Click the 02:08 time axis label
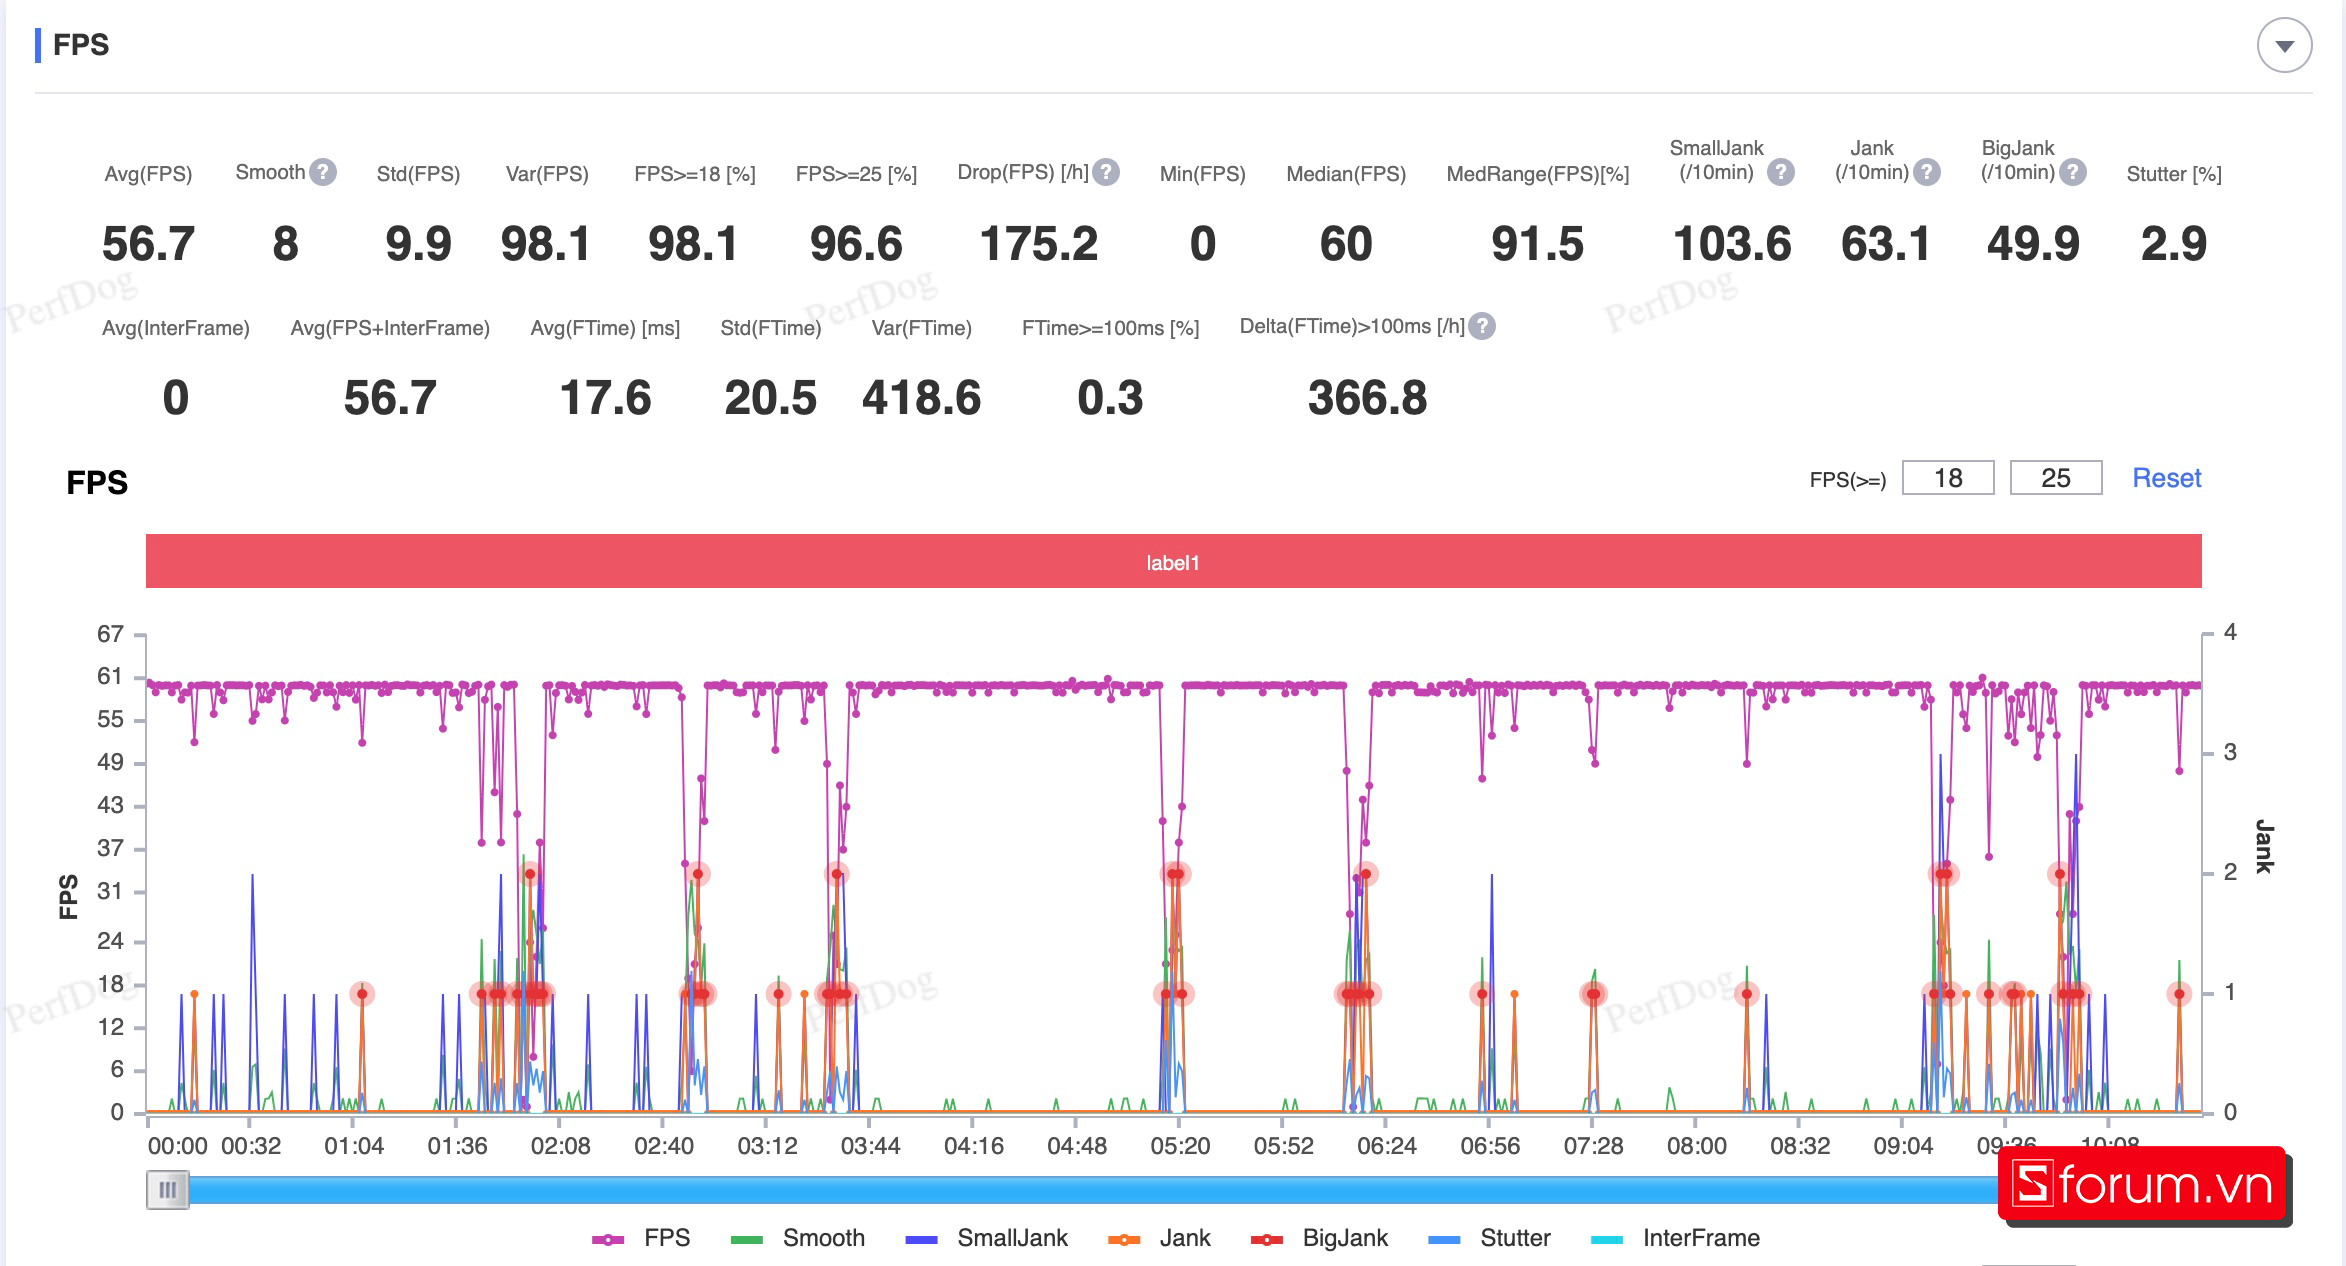2346x1266 pixels. tap(560, 1146)
